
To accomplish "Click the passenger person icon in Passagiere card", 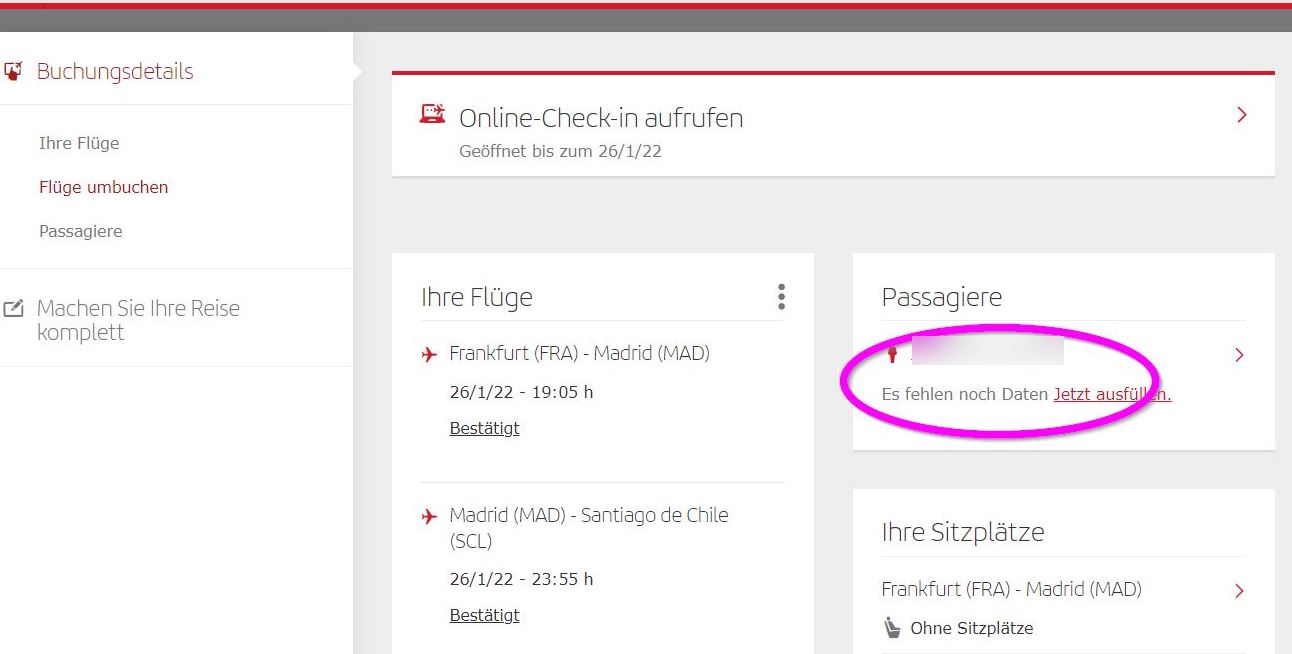I will (893, 355).
